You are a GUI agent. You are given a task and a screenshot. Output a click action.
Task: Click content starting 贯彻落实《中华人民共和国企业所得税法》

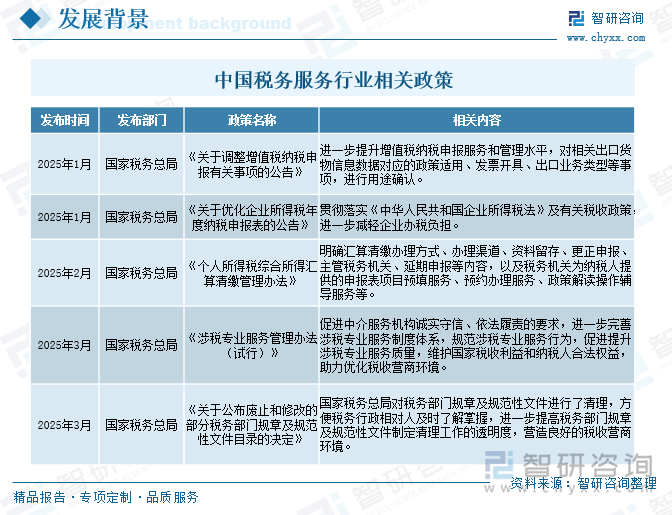coord(477,218)
